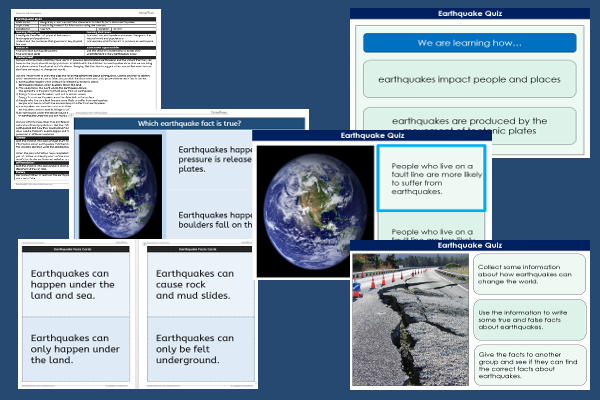Click the top-right 'Earthquake Quiz' title bar
Image resolution: width=600 pixels, height=400 pixels.
click(470, 14)
